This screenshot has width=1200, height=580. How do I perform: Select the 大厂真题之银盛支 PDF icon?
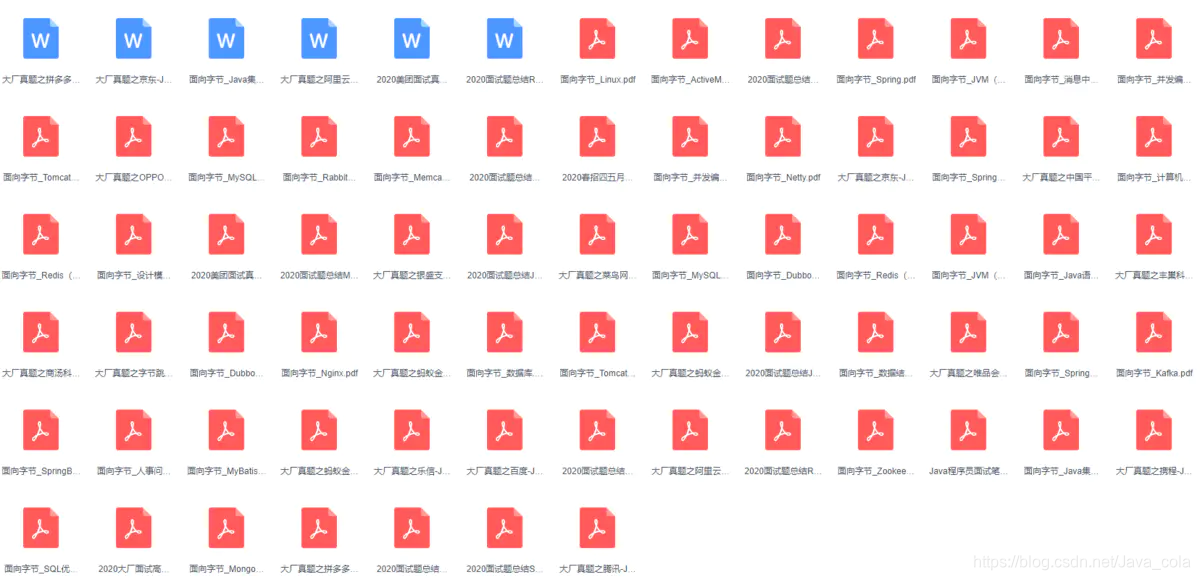coord(412,235)
